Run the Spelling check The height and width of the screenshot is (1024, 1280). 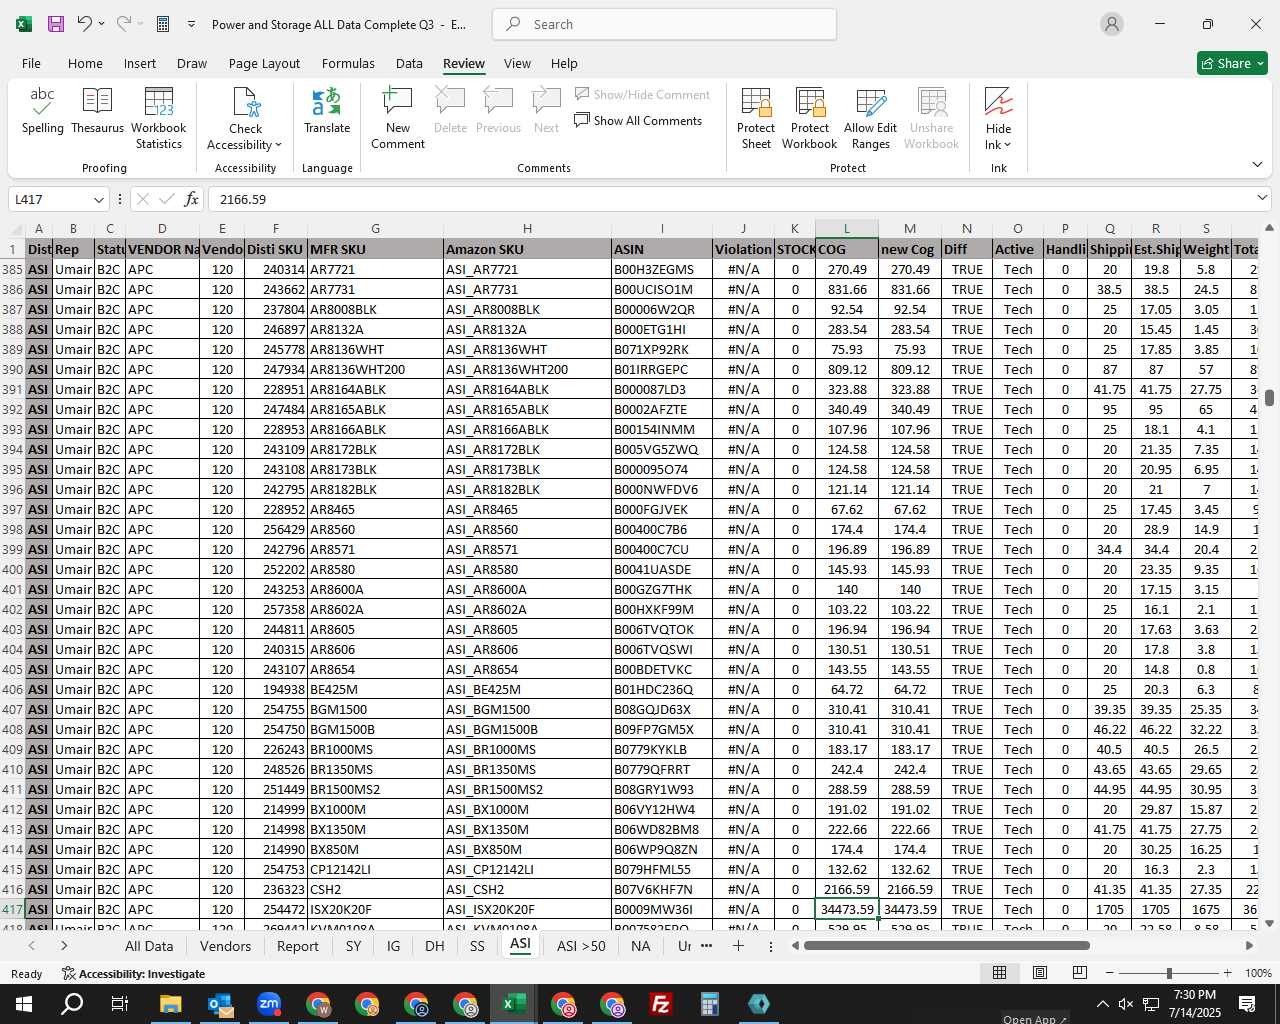click(43, 111)
